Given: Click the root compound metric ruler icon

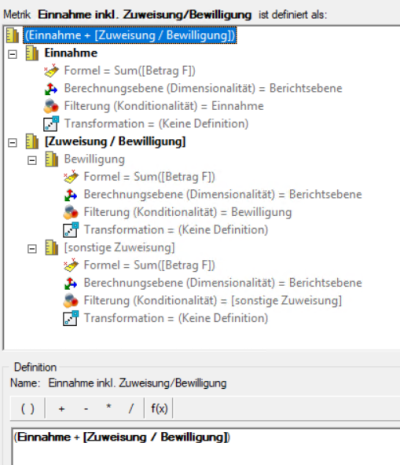Looking at the screenshot, I should click(x=13, y=35).
